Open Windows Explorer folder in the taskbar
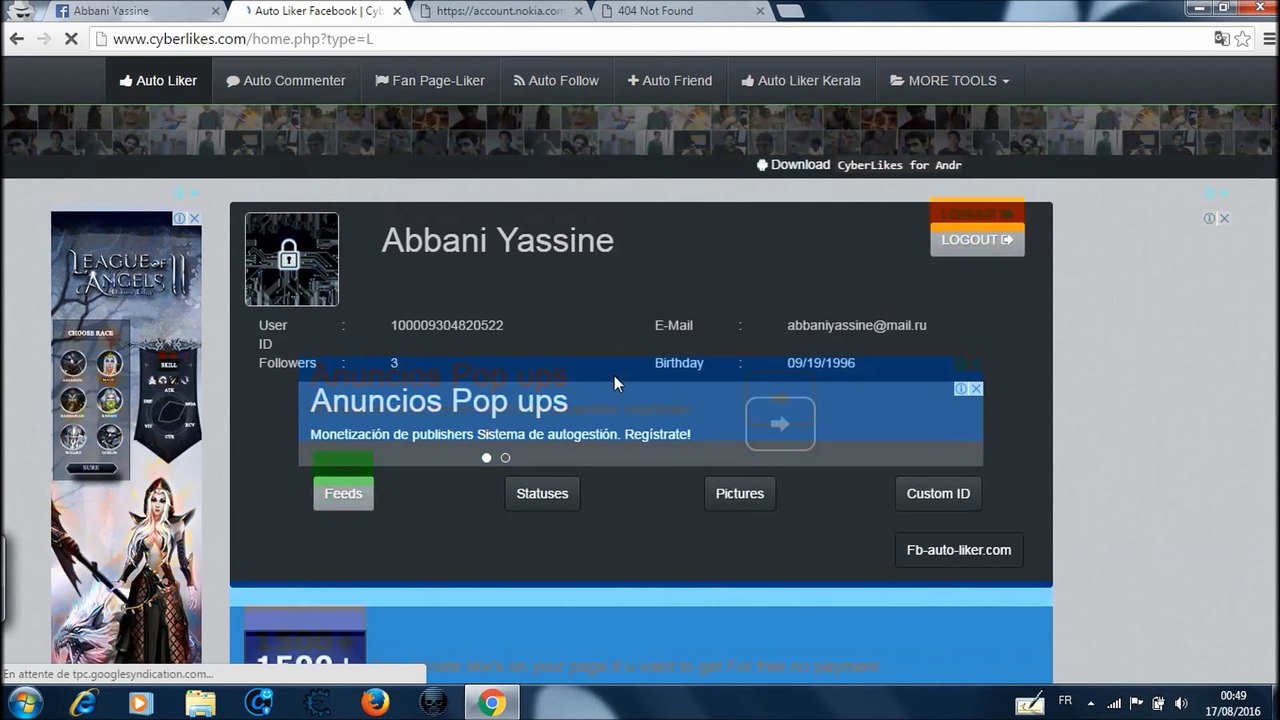The height and width of the screenshot is (720, 1280). [x=200, y=703]
